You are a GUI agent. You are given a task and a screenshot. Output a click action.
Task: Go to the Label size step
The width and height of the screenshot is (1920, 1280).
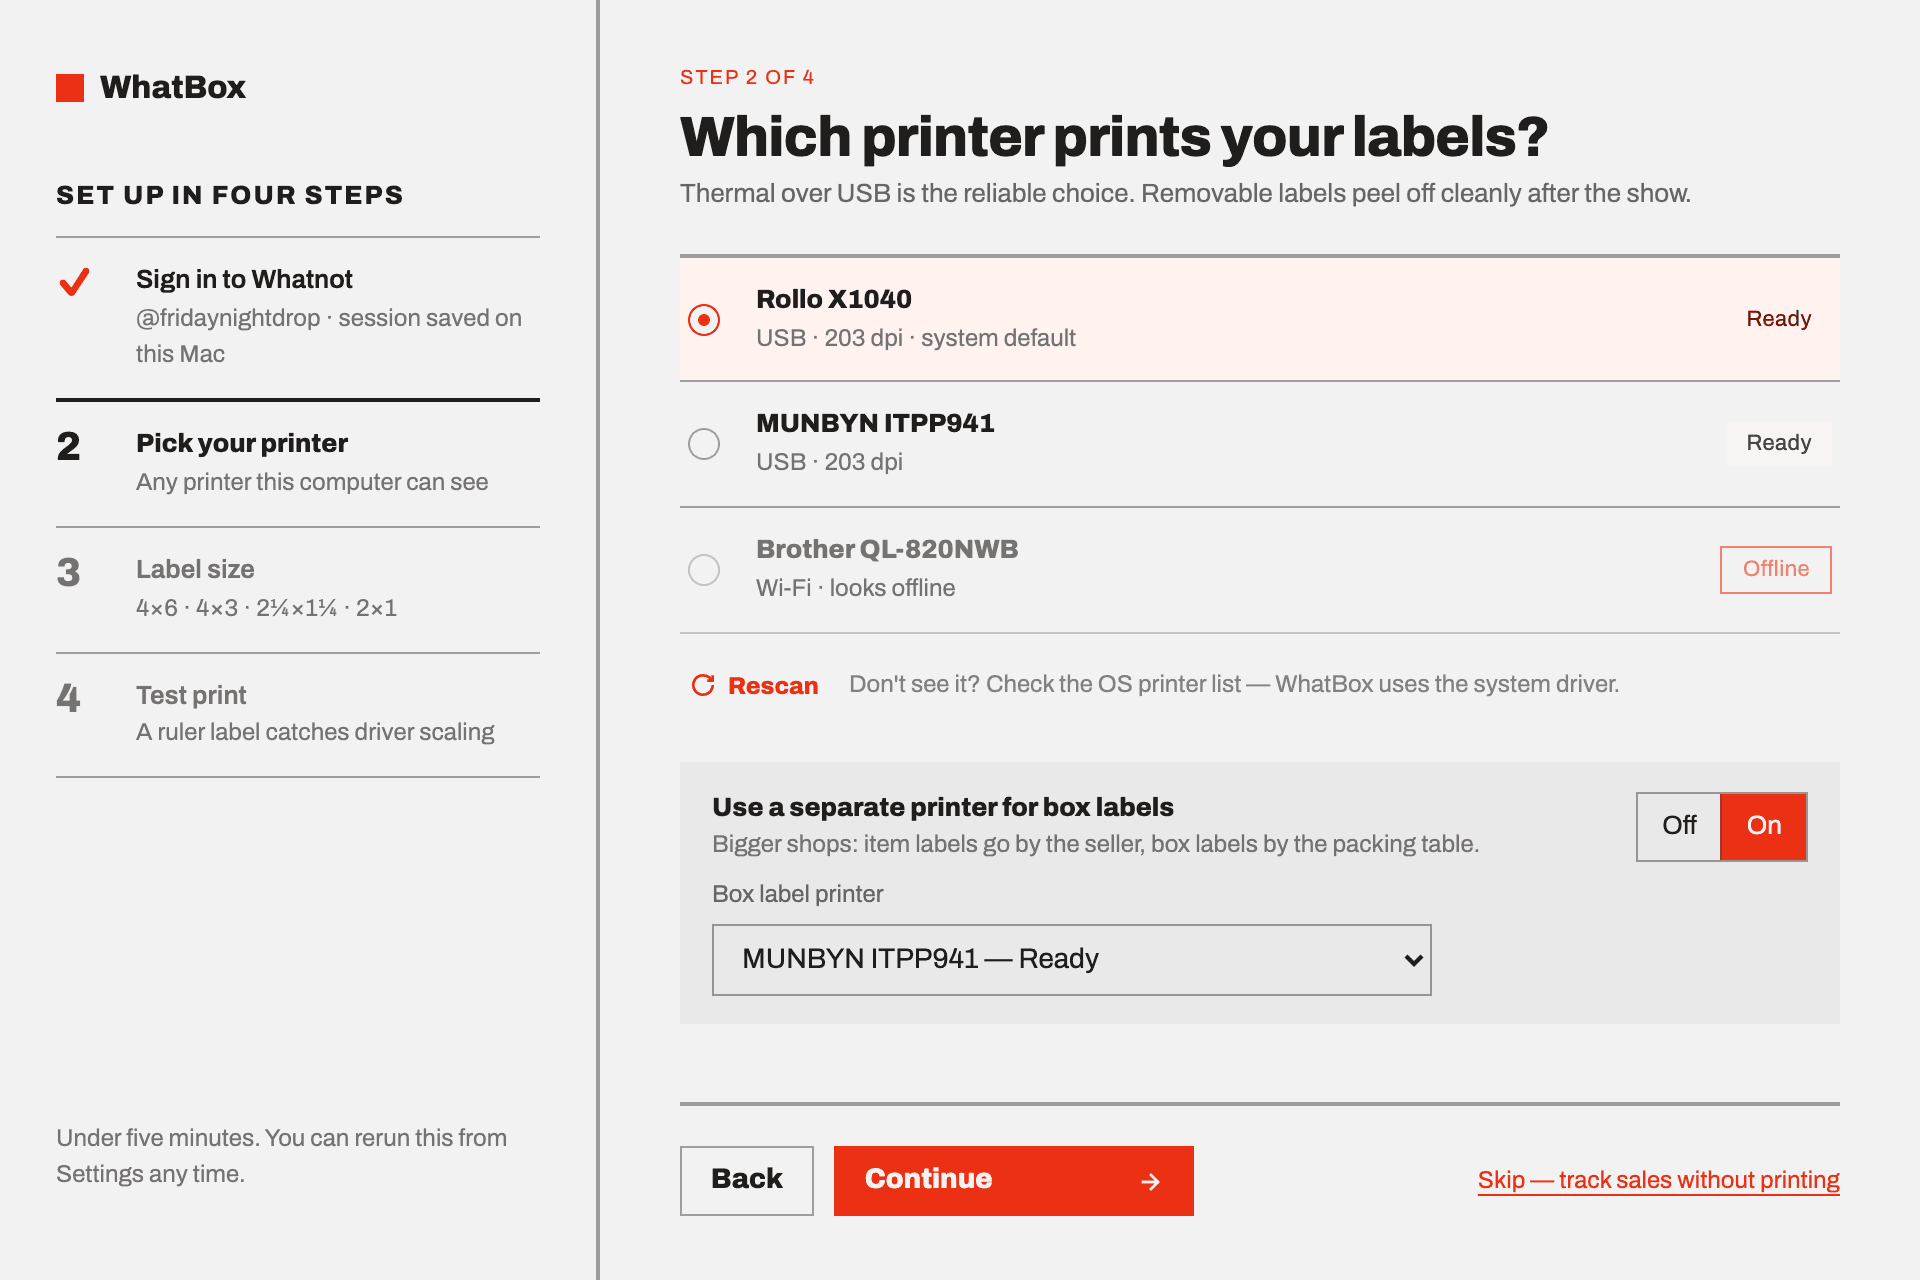298,589
